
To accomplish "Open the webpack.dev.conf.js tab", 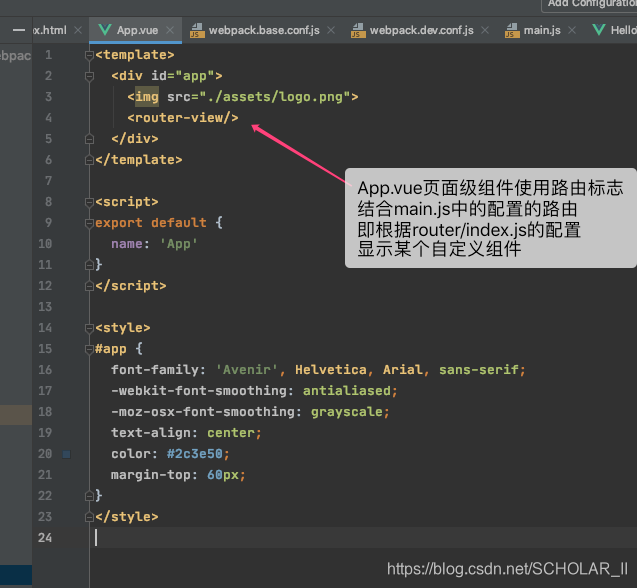I will tap(422, 30).
